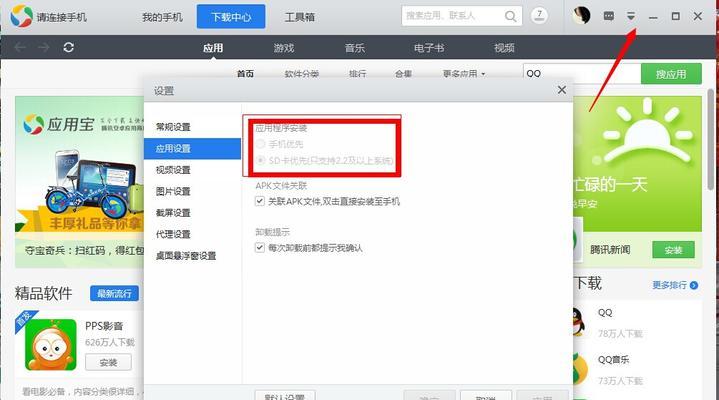The image size is (719, 400).
Task: Open 工具箱 tab
Action: [x=299, y=17]
